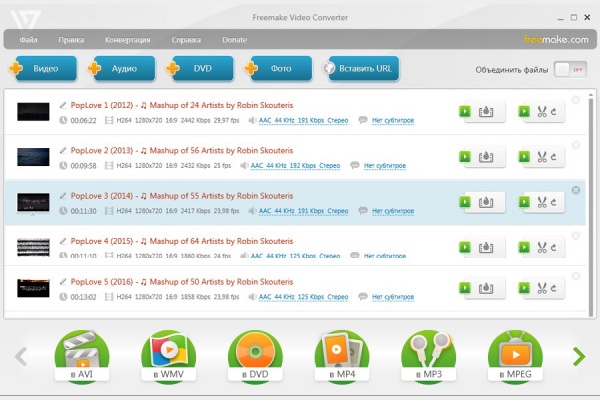The height and width of the screenshot is (400, 600).
Task: Select the PopLove 1 (2012) video thumbnail
Action: point(33,111)
